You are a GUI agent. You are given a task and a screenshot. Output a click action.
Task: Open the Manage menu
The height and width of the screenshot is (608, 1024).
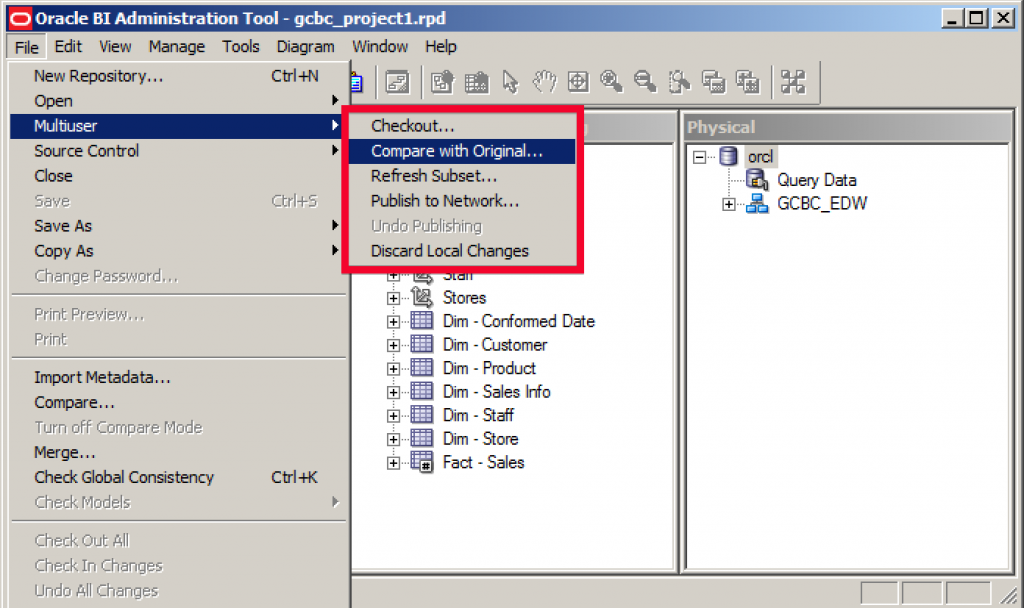pyautogui.click(x=176, y=47)
